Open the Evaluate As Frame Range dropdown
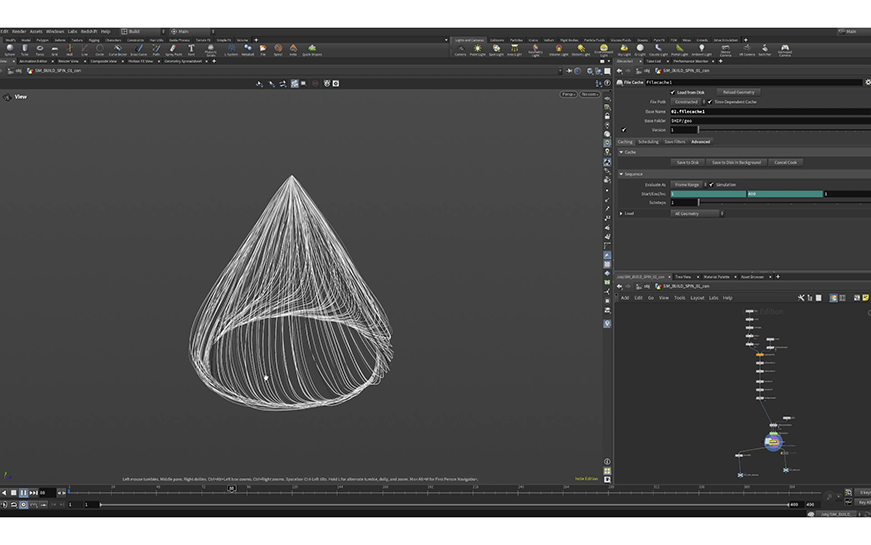 [x=688, y=184]
